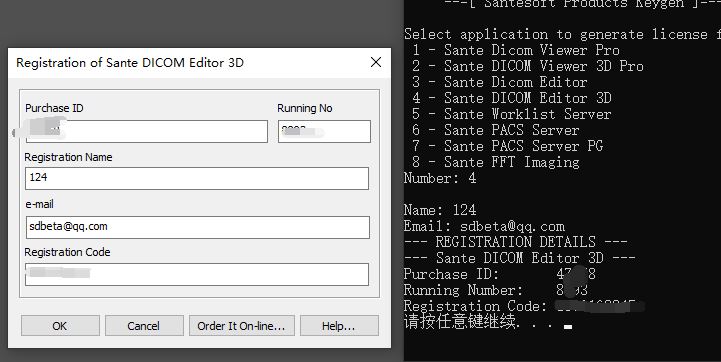Focus the Registration Code text box

(197, 274)
